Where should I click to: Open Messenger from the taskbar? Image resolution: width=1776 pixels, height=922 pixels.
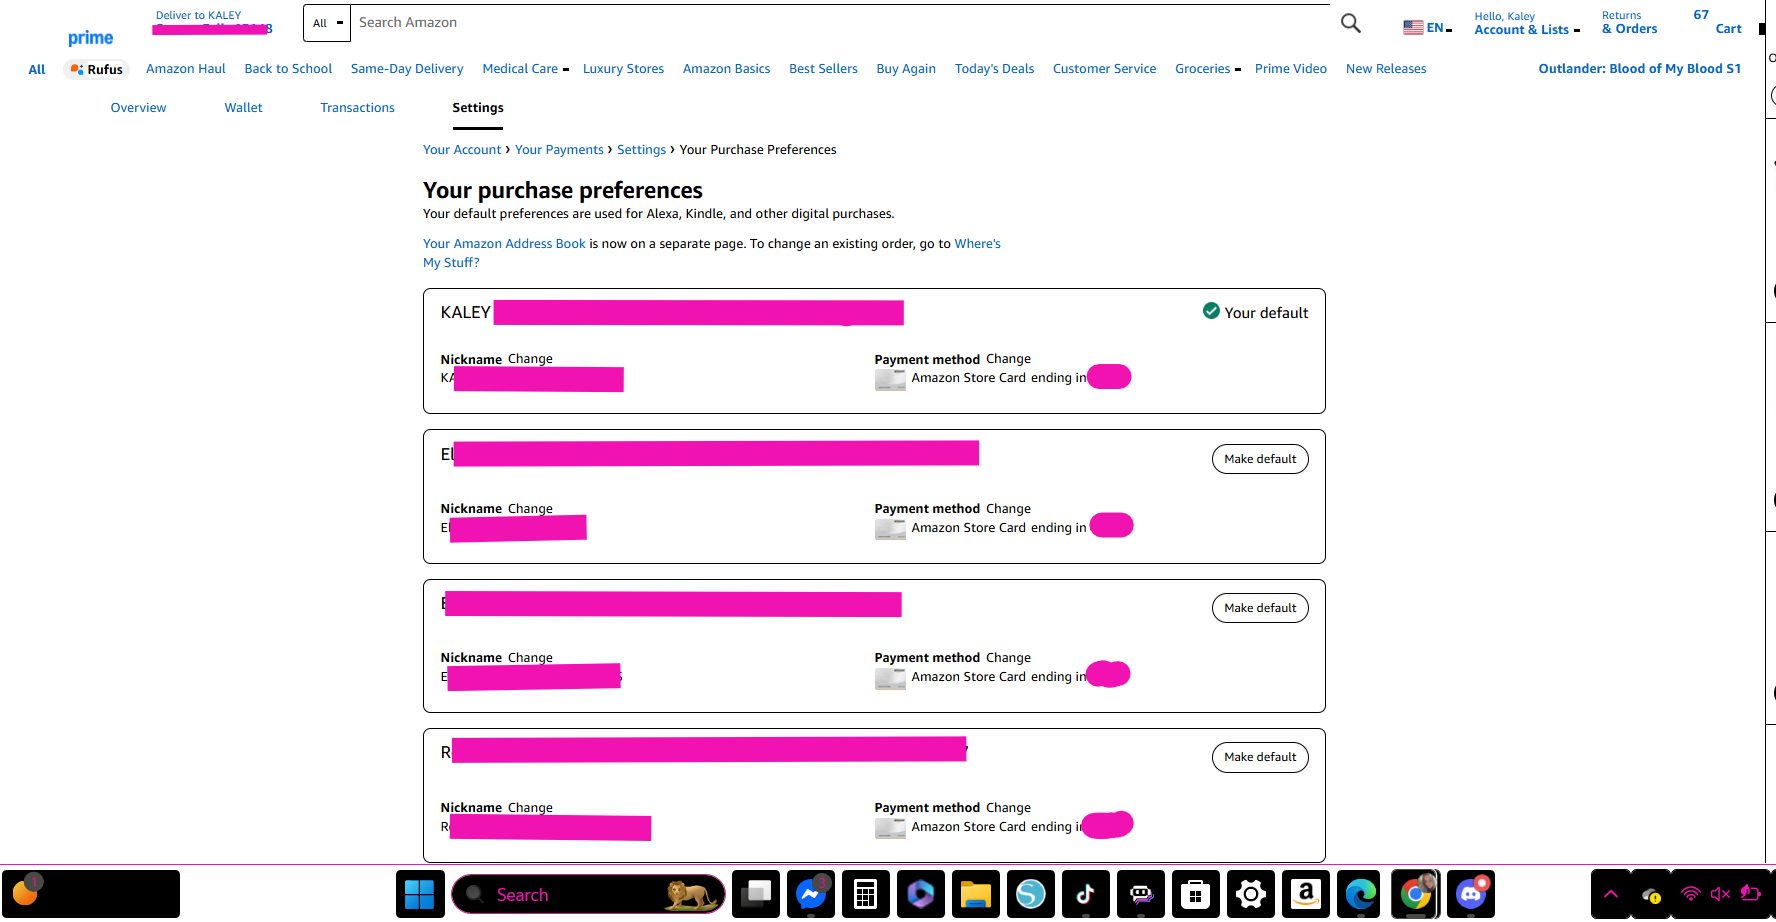click(810, 894)
